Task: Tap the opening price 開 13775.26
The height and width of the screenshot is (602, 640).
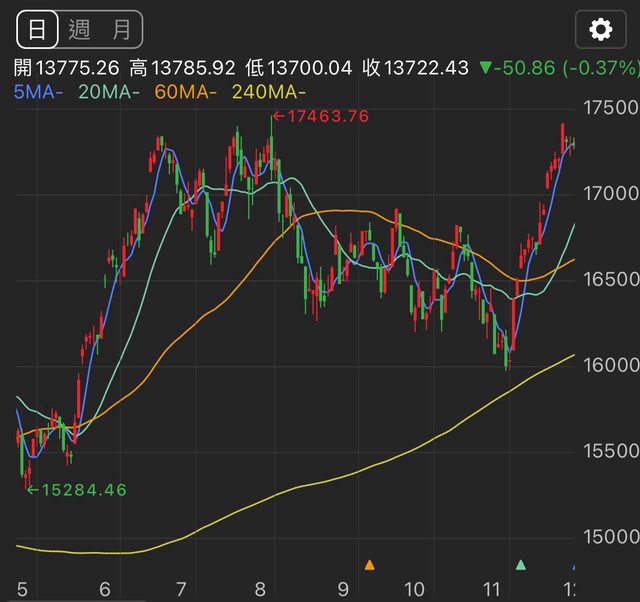Action: (x=66, y=68)
